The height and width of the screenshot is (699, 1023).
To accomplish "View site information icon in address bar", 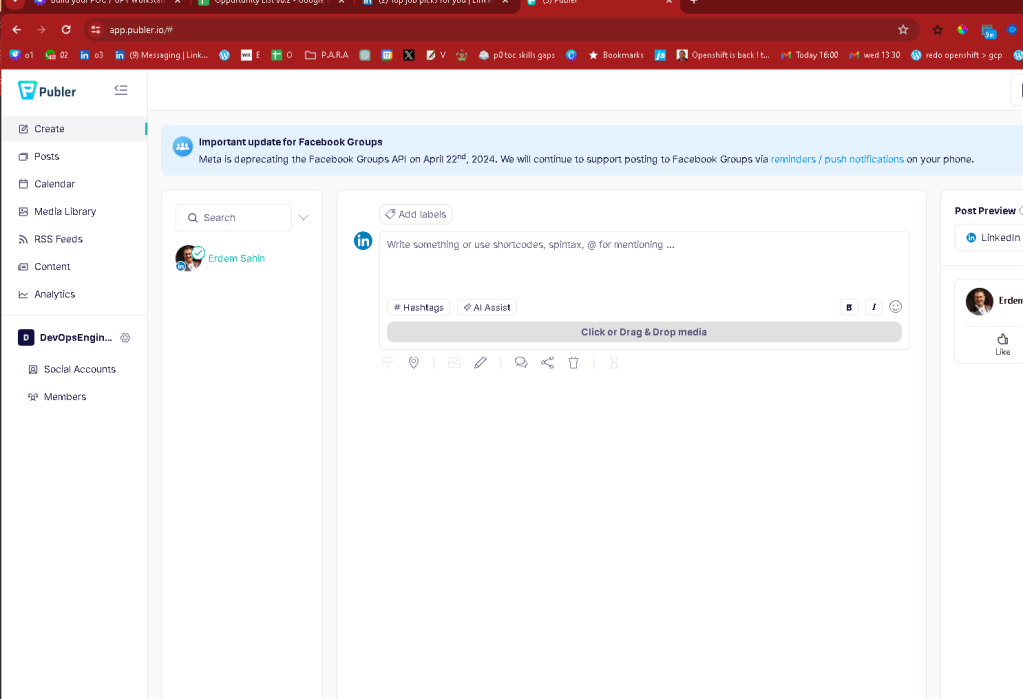I will [x=95, y=29].
